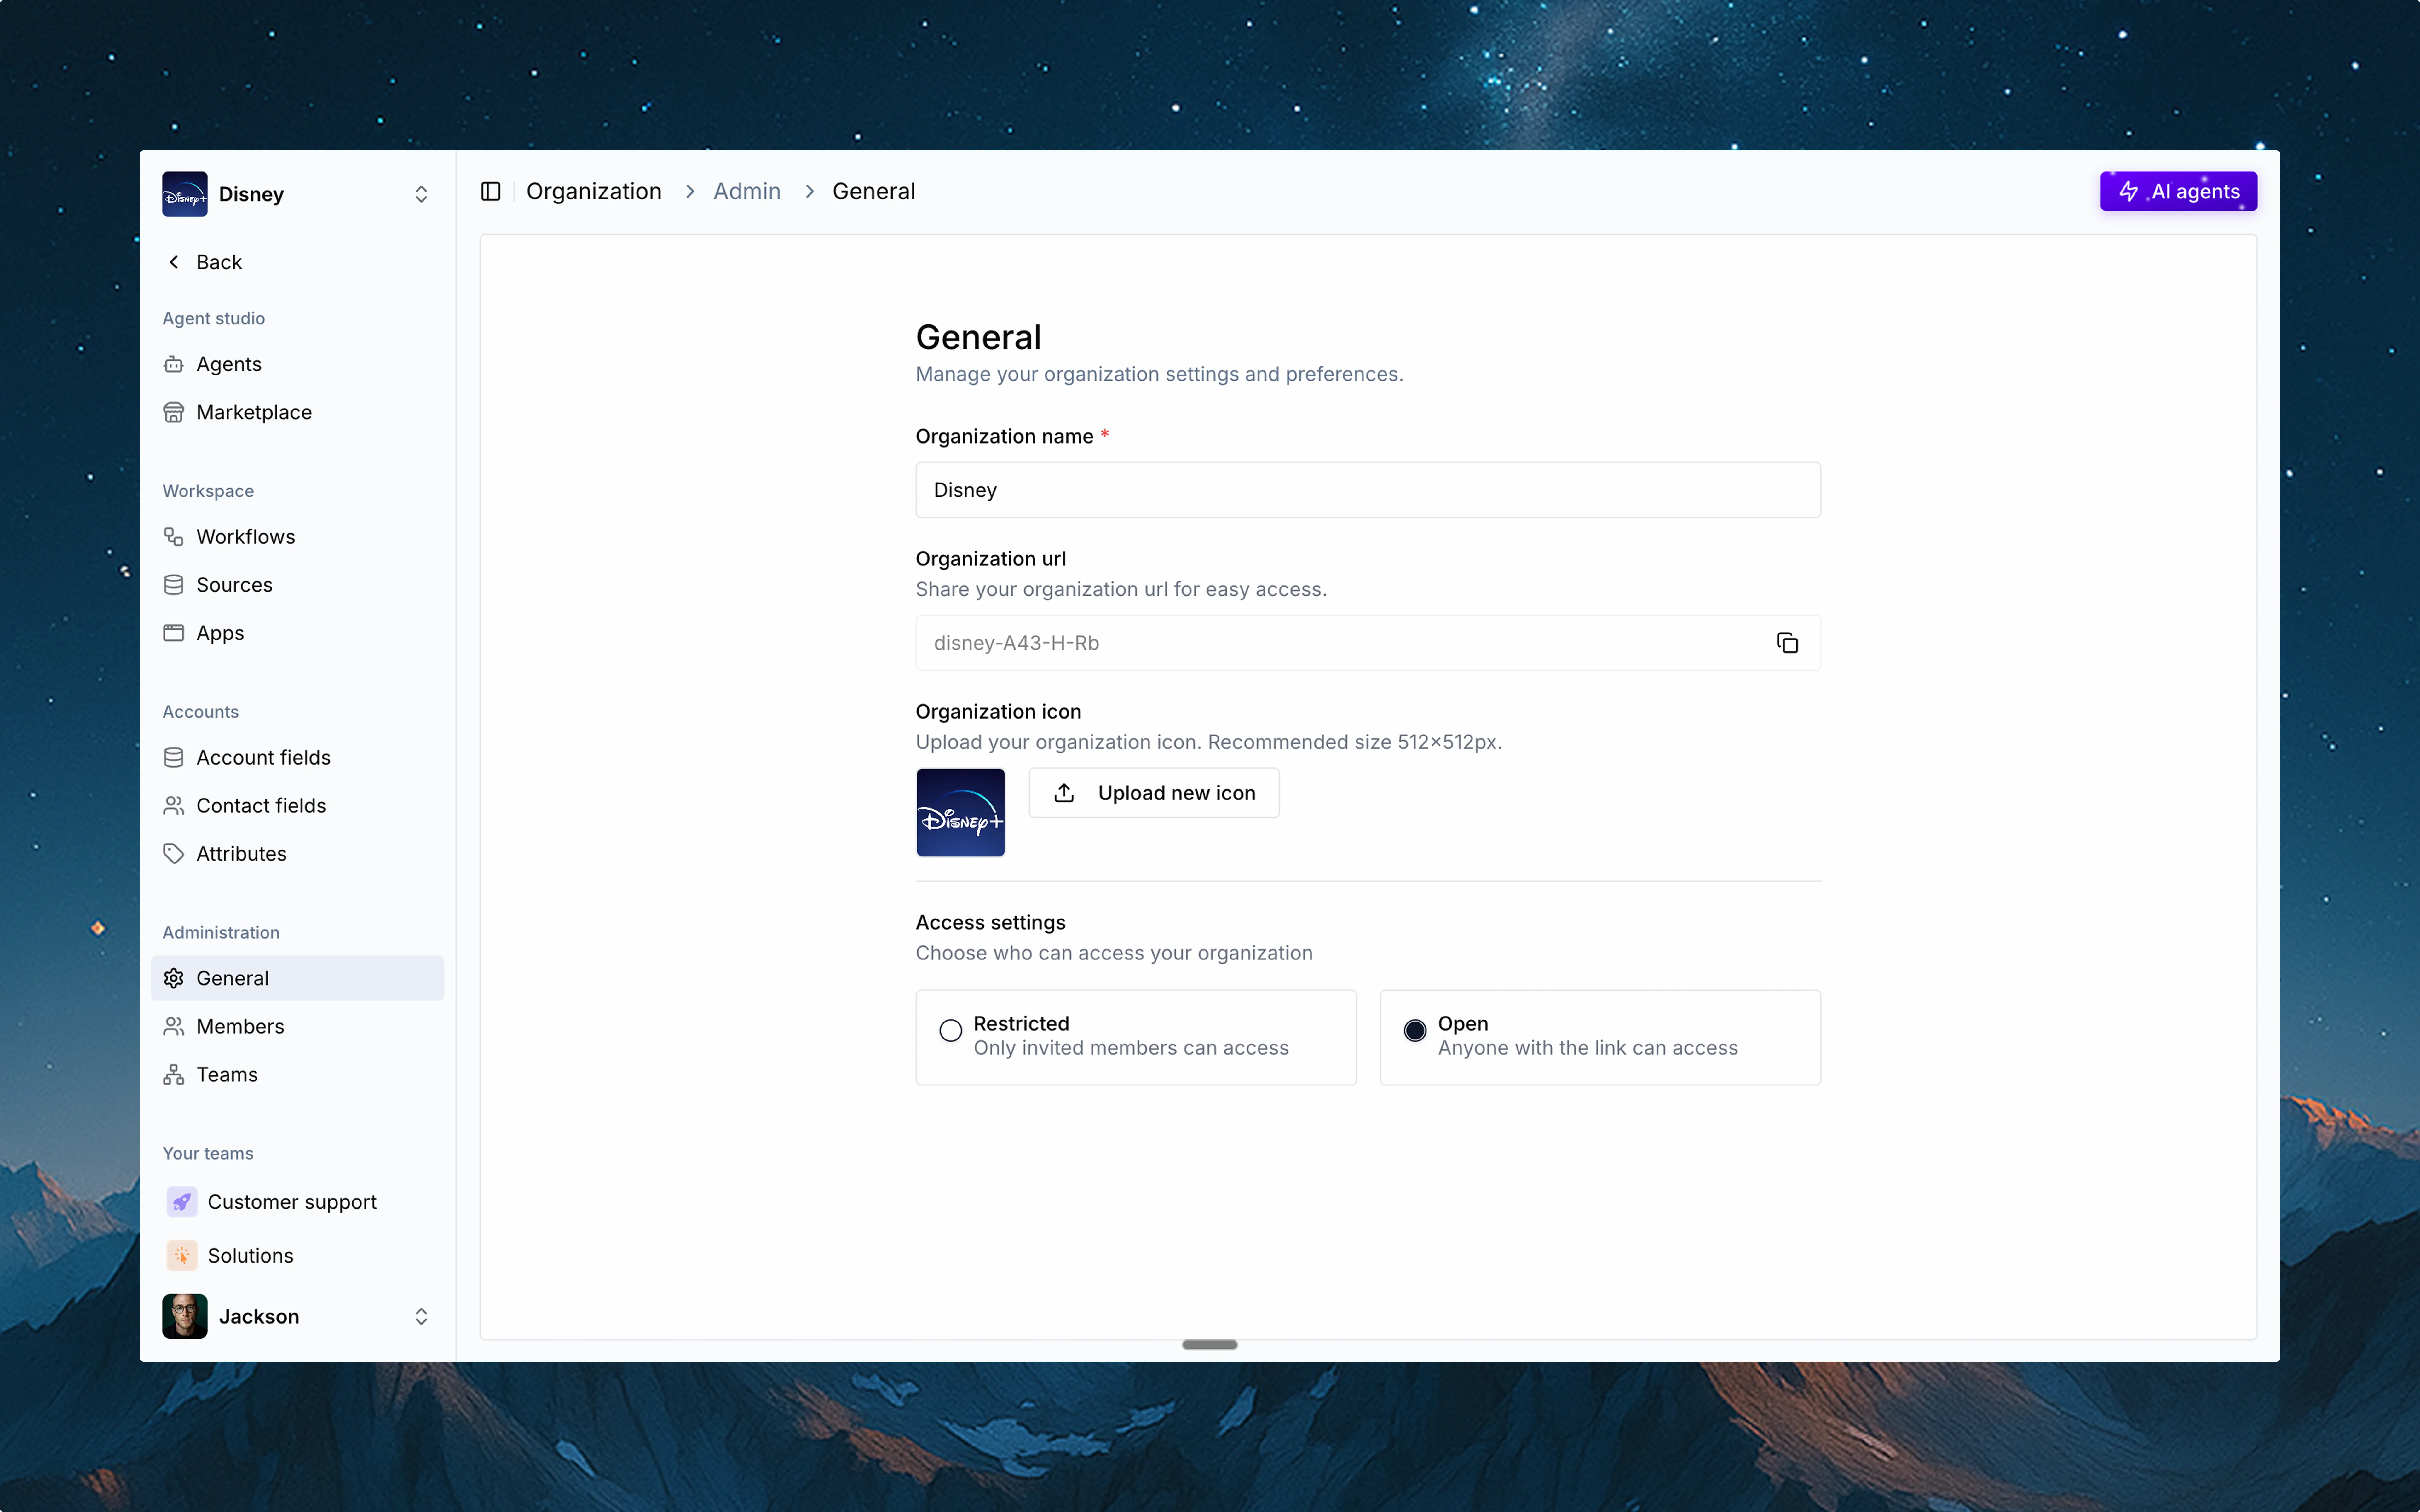Open the Solutions team
The image size is (2420, 1512).
[297, 1256]
